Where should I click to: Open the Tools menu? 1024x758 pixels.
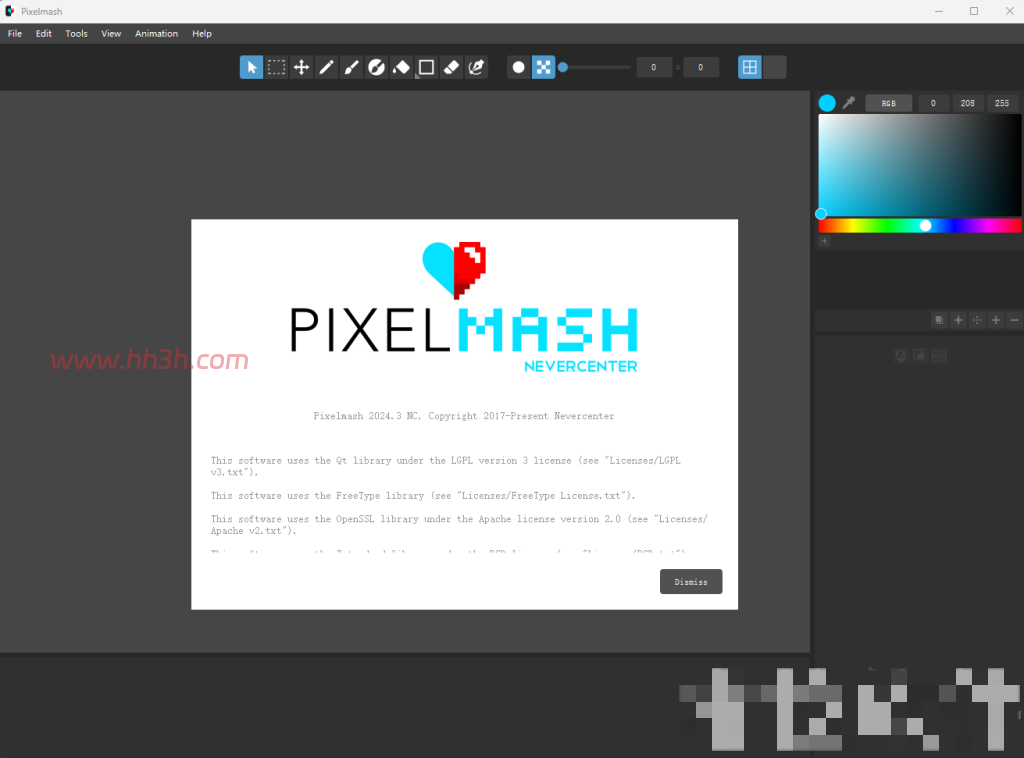tap(76, 33)
